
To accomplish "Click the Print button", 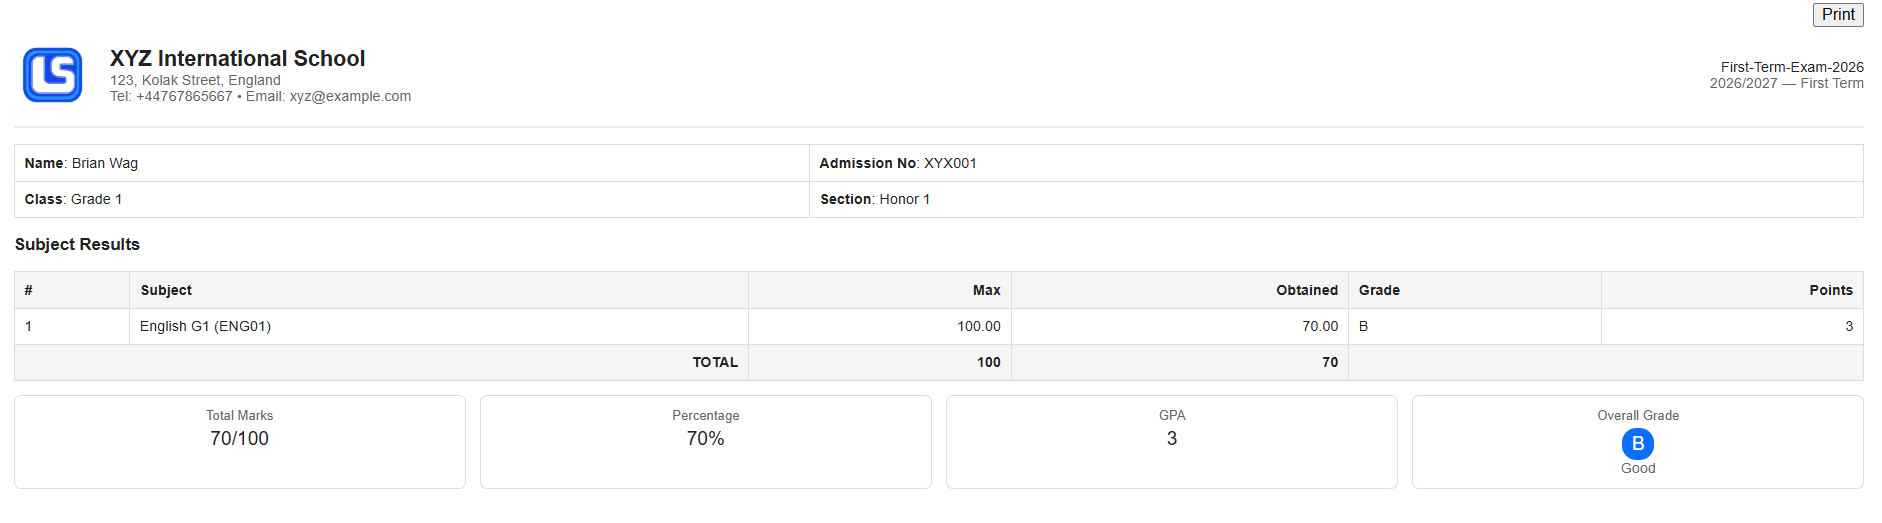I will click(1837, 15).
